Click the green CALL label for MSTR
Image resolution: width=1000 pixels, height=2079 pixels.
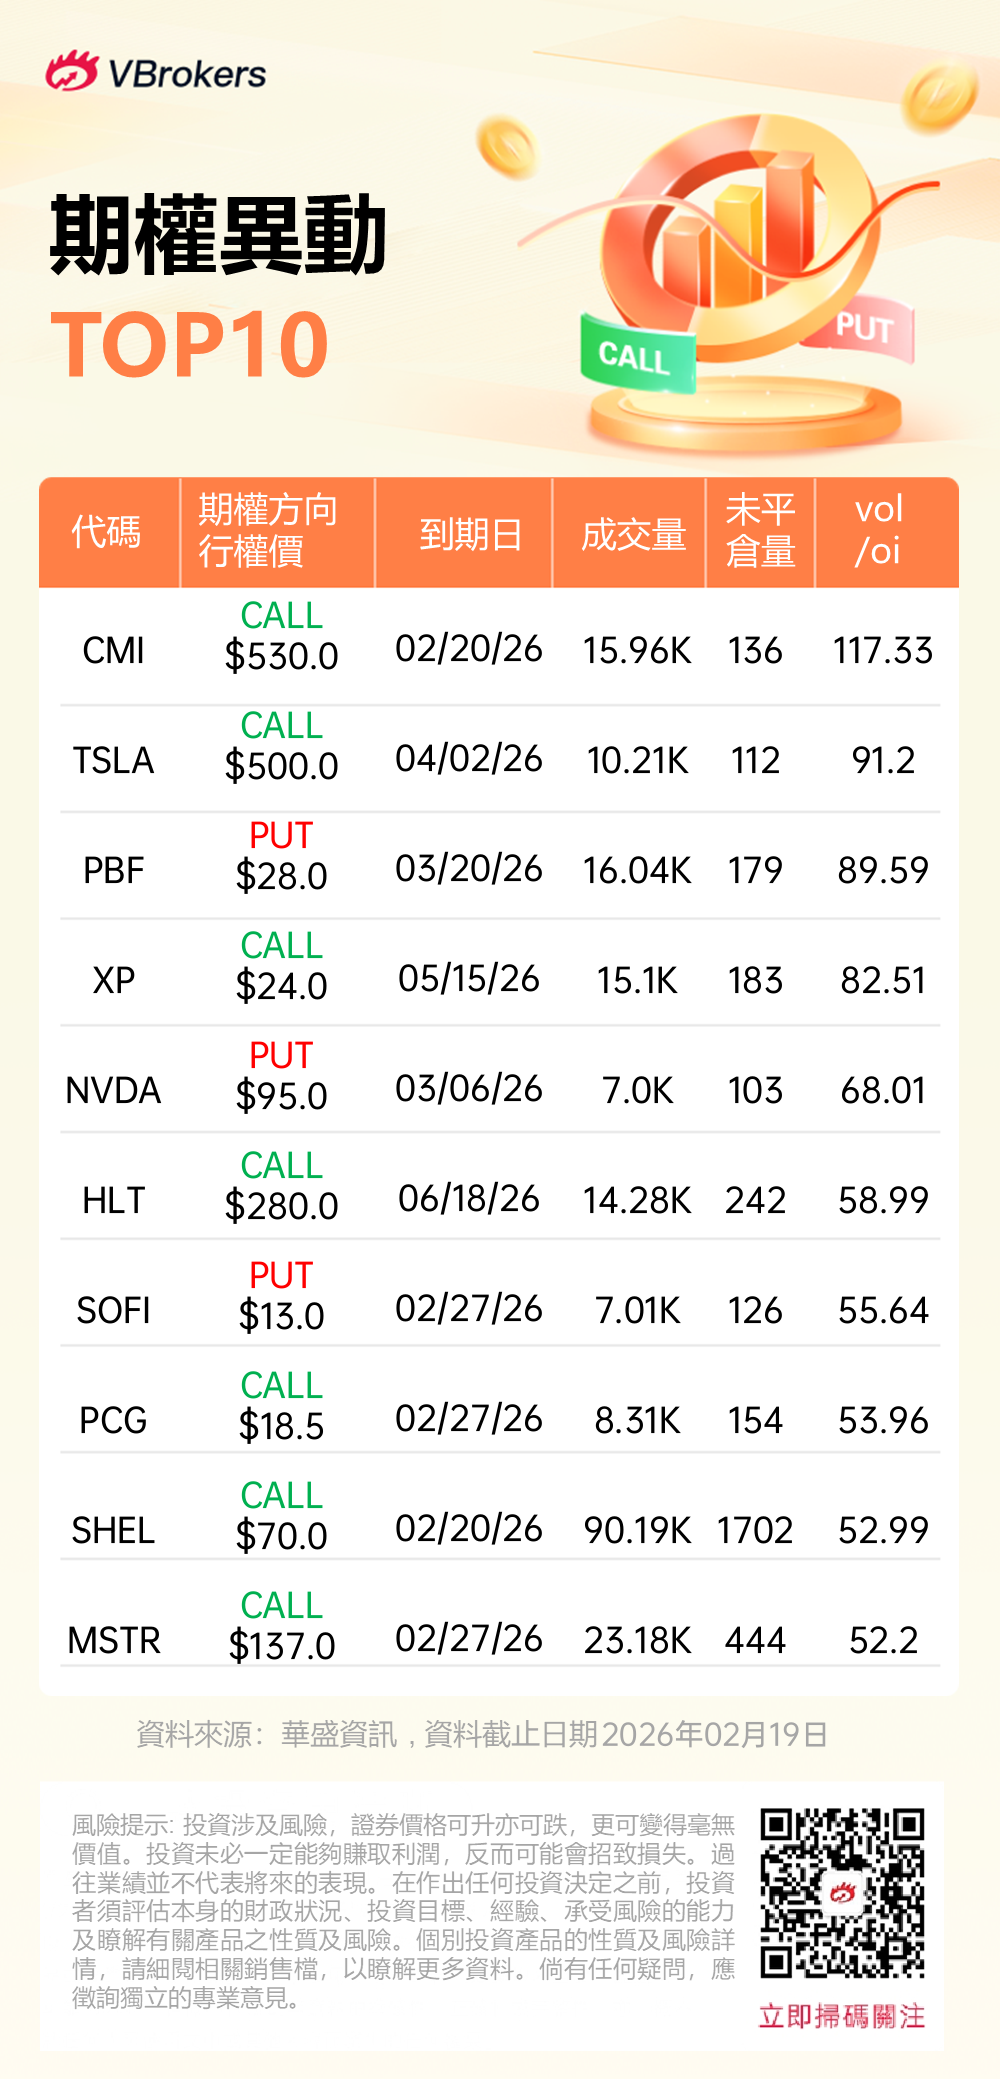[281, 1605]
